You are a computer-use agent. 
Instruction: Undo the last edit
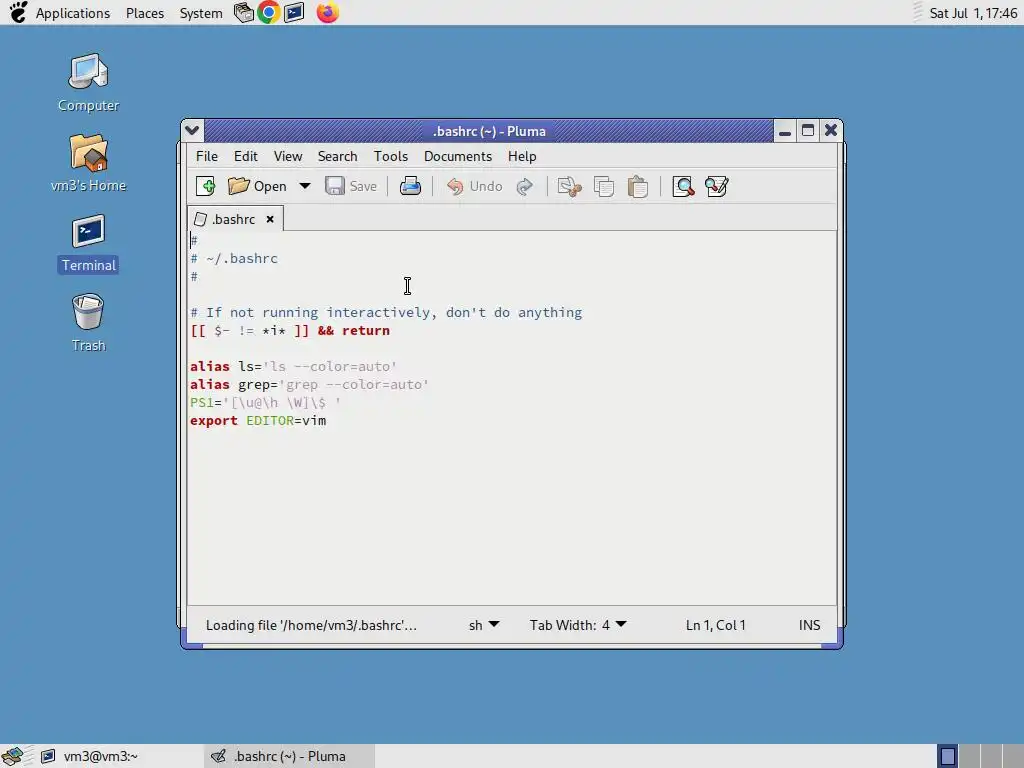pyautogui.click(x=474, y=186)
